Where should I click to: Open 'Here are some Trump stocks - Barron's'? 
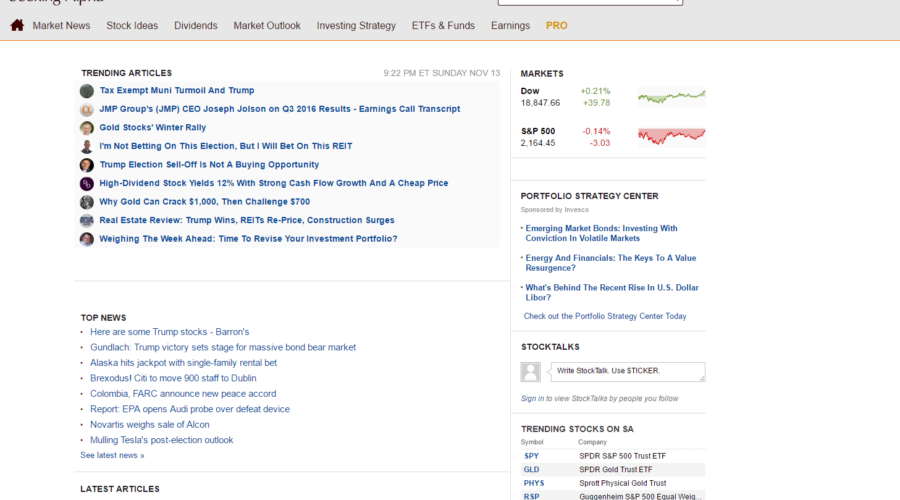[169, 332]
